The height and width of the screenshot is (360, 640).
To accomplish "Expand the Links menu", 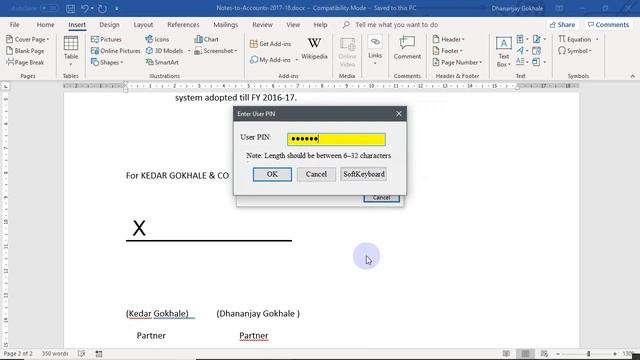I will tap(375, 51).
